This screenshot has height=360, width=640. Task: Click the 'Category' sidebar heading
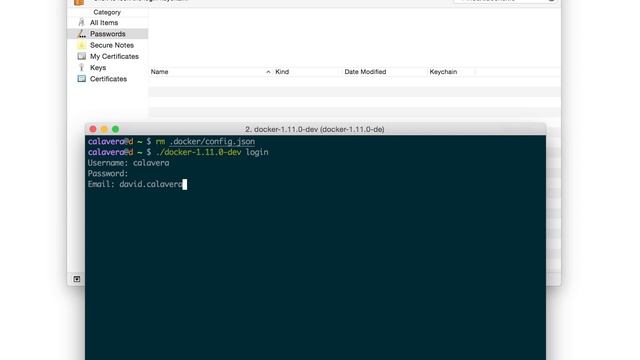pyautogui.click(x=107, y=12)
